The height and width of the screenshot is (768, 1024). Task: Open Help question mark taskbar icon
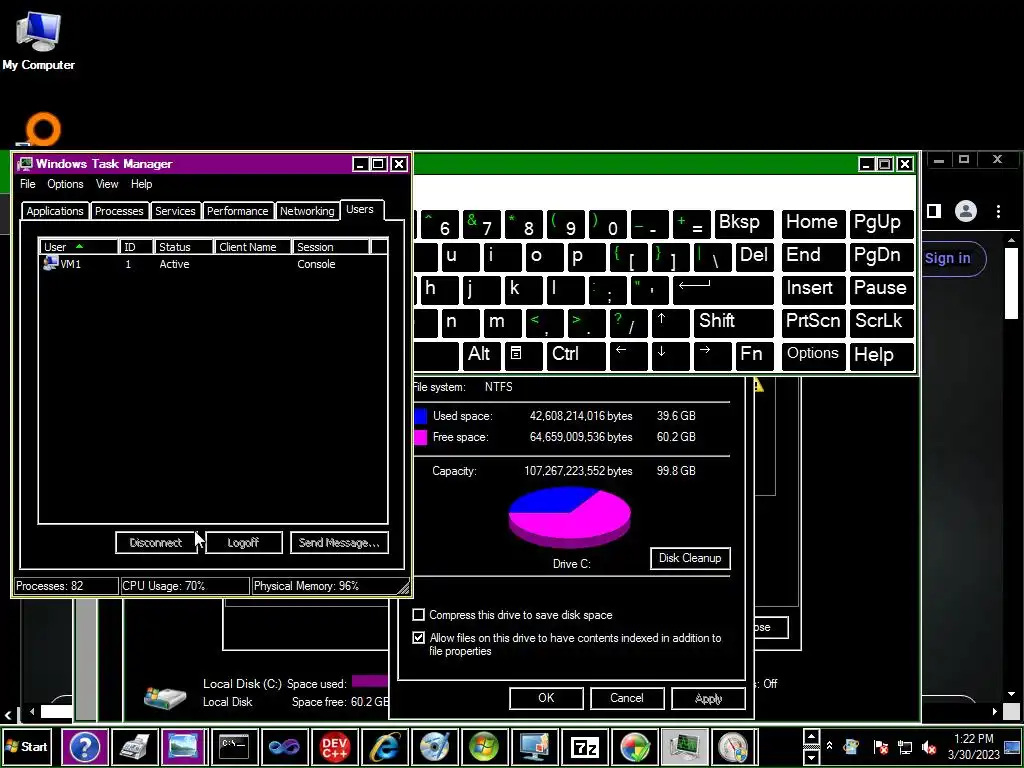[x=84, y=746]
